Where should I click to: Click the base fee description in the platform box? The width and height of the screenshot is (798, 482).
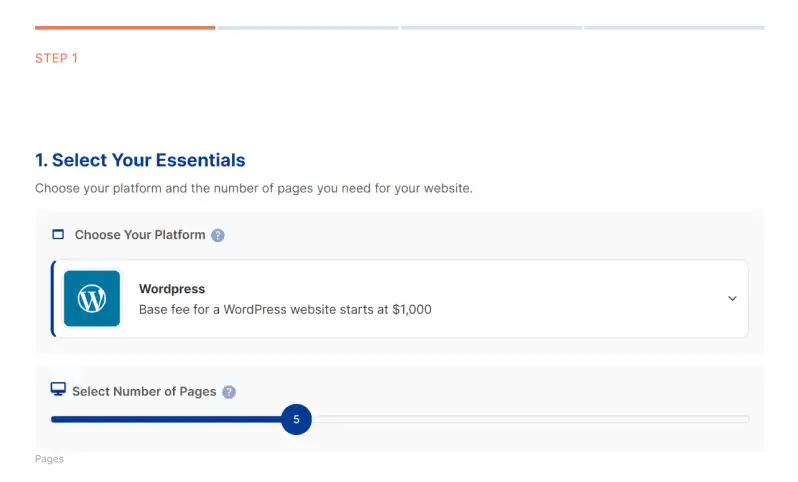click(285, 310)
